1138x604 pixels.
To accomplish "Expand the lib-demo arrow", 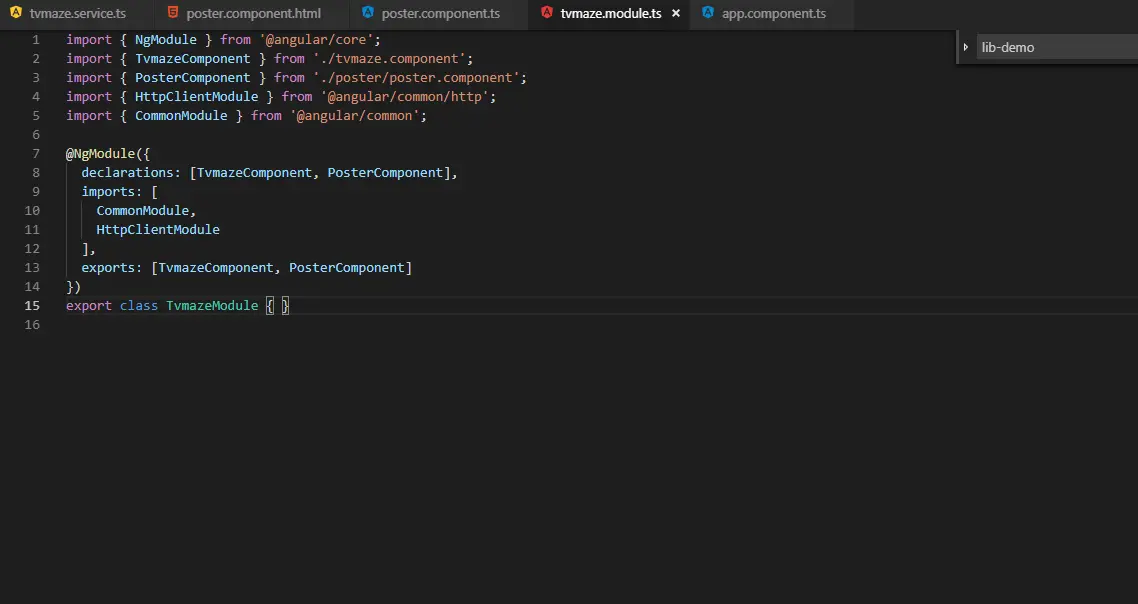I will tap(966, 47).
